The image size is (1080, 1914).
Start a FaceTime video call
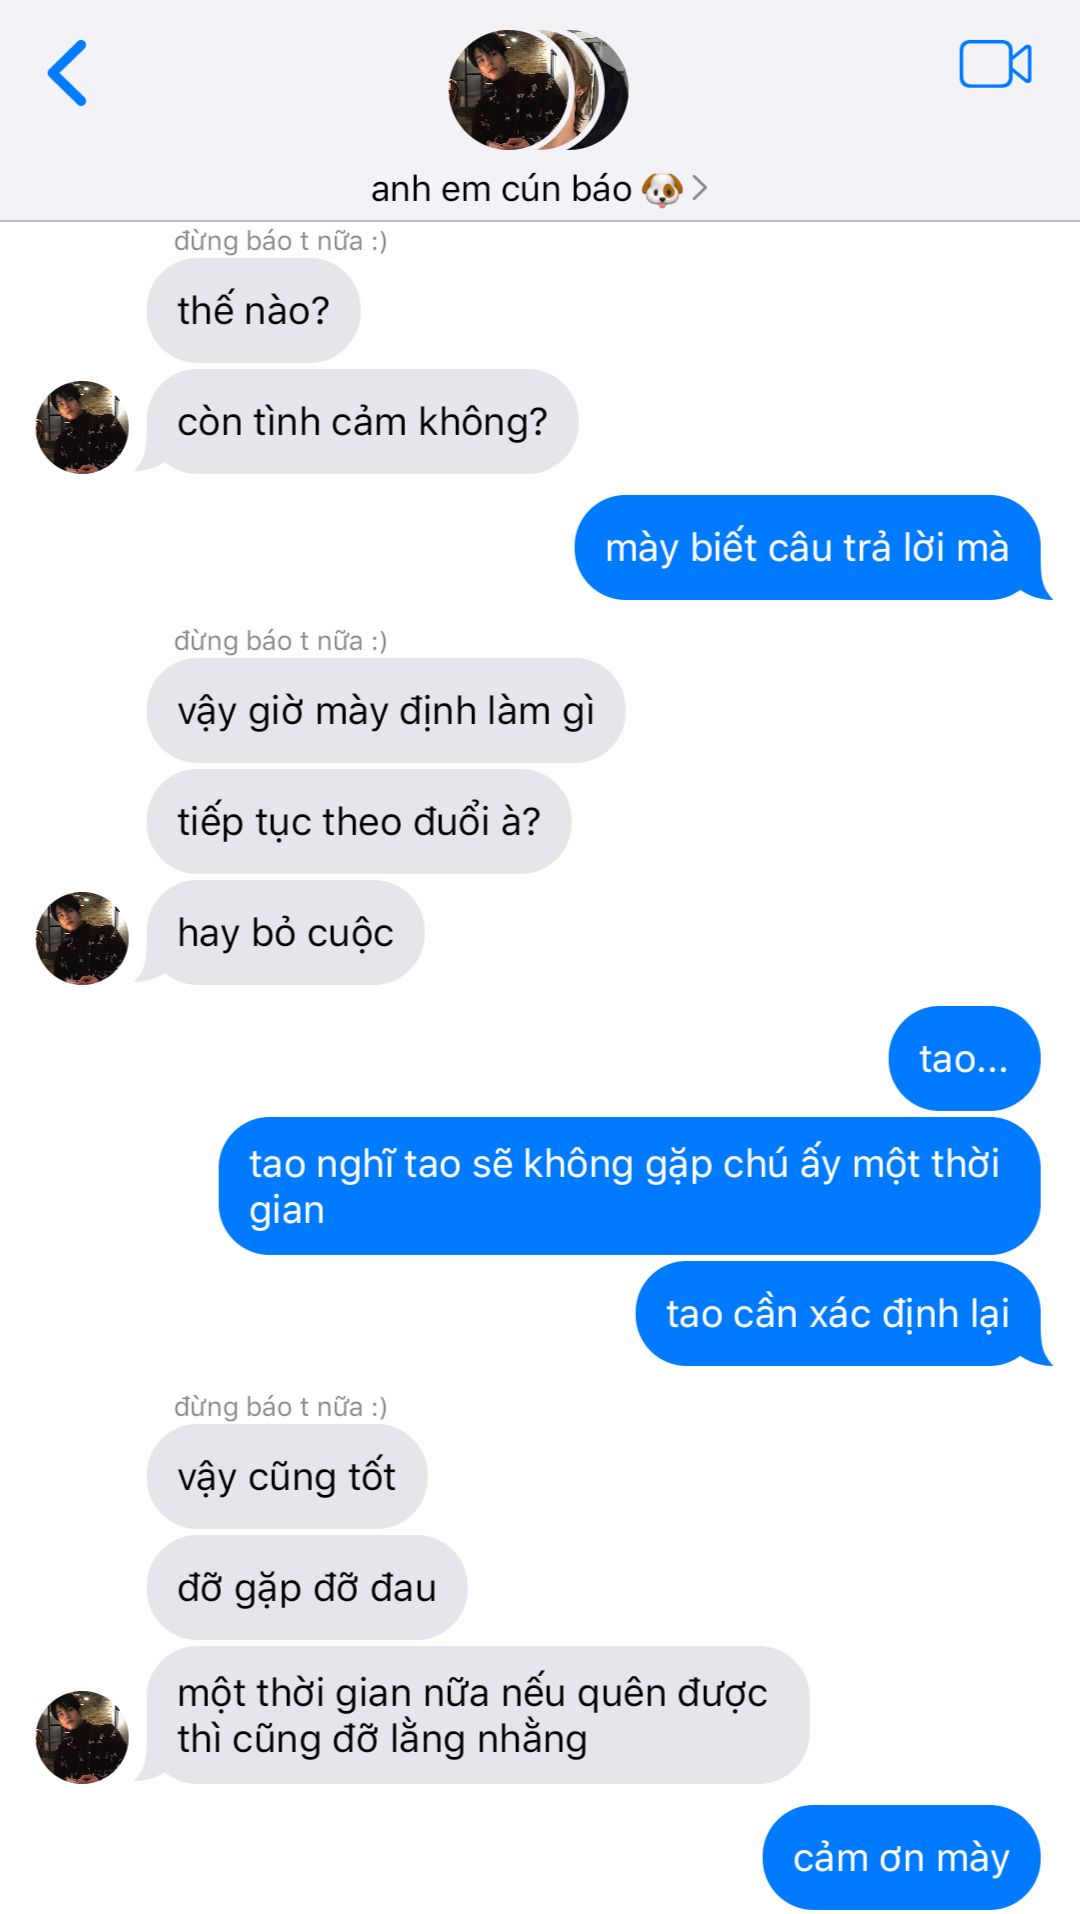click(995, 65)
